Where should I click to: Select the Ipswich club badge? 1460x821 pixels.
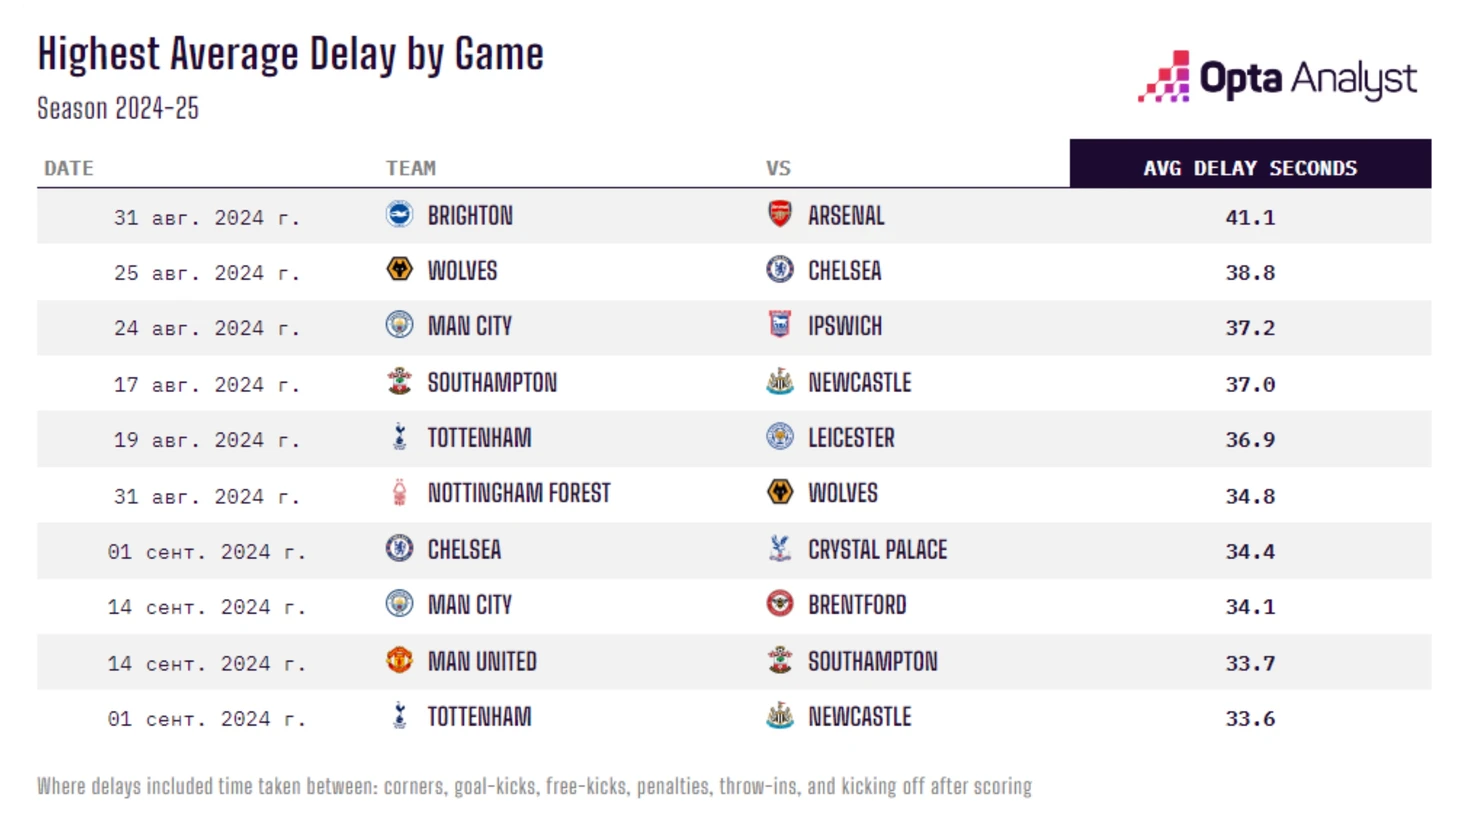779,325
